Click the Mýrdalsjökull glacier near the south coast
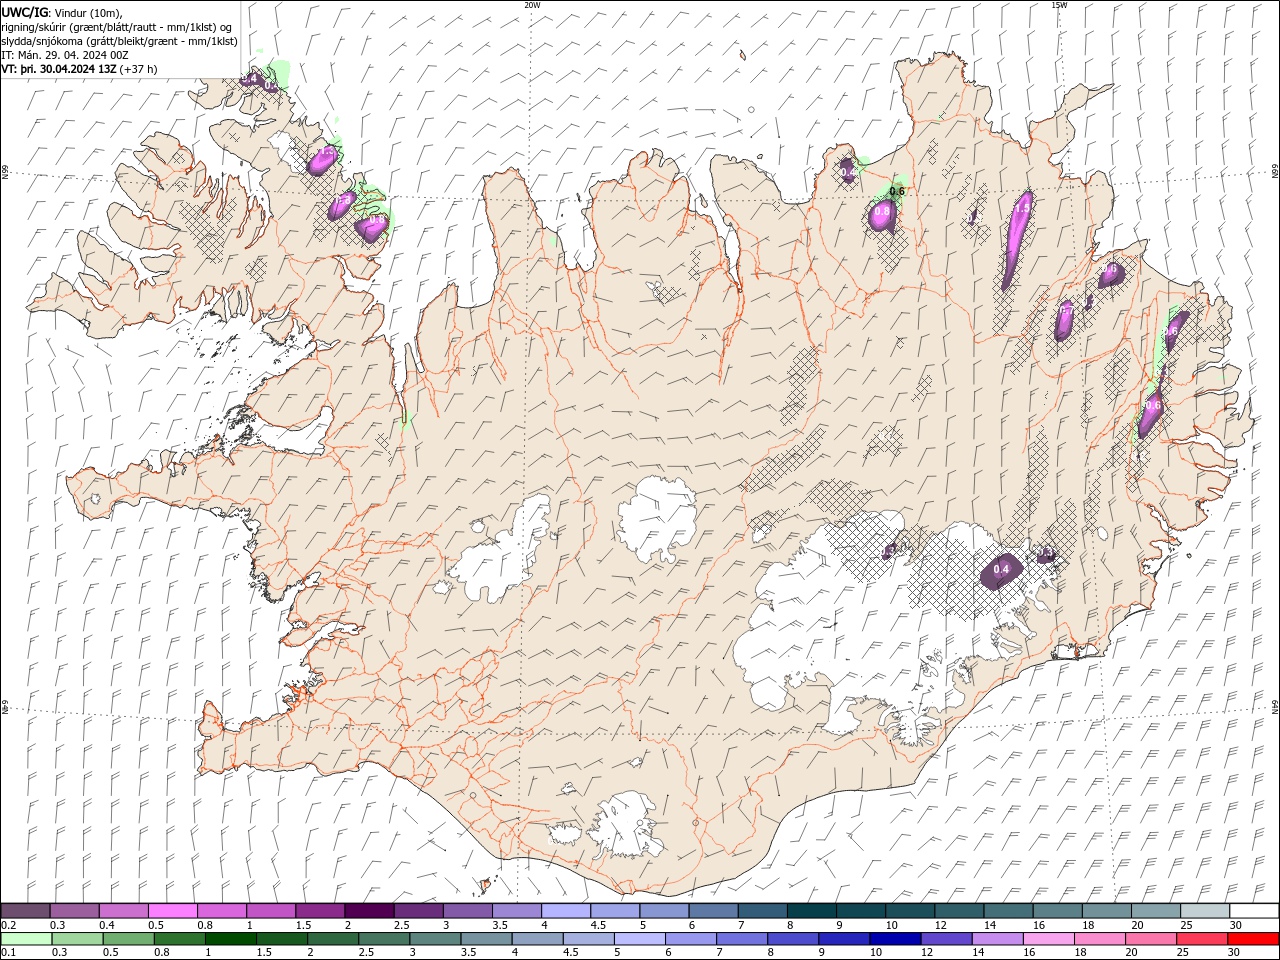1280x960 pixels. pos(622,824)
